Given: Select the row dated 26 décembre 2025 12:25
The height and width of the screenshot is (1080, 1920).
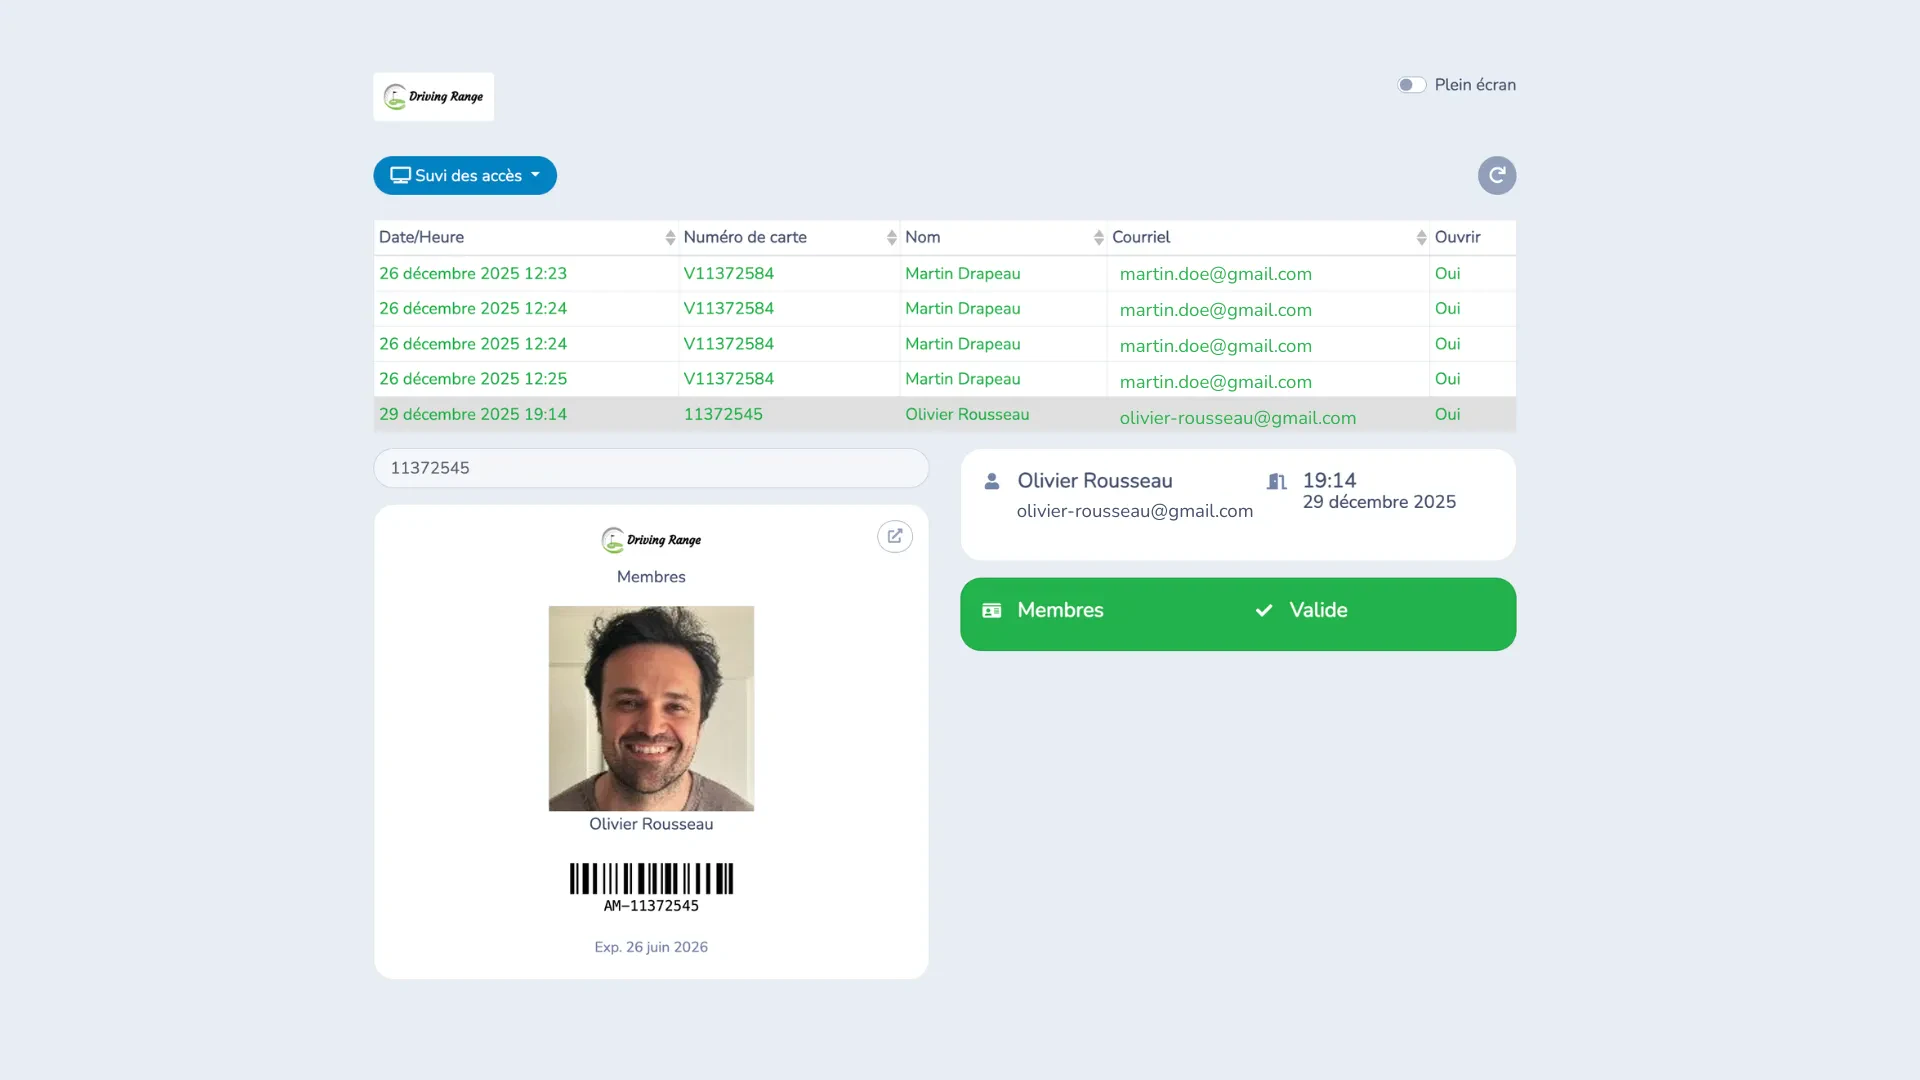Looking at the screenshot, I should pos(944,379).
